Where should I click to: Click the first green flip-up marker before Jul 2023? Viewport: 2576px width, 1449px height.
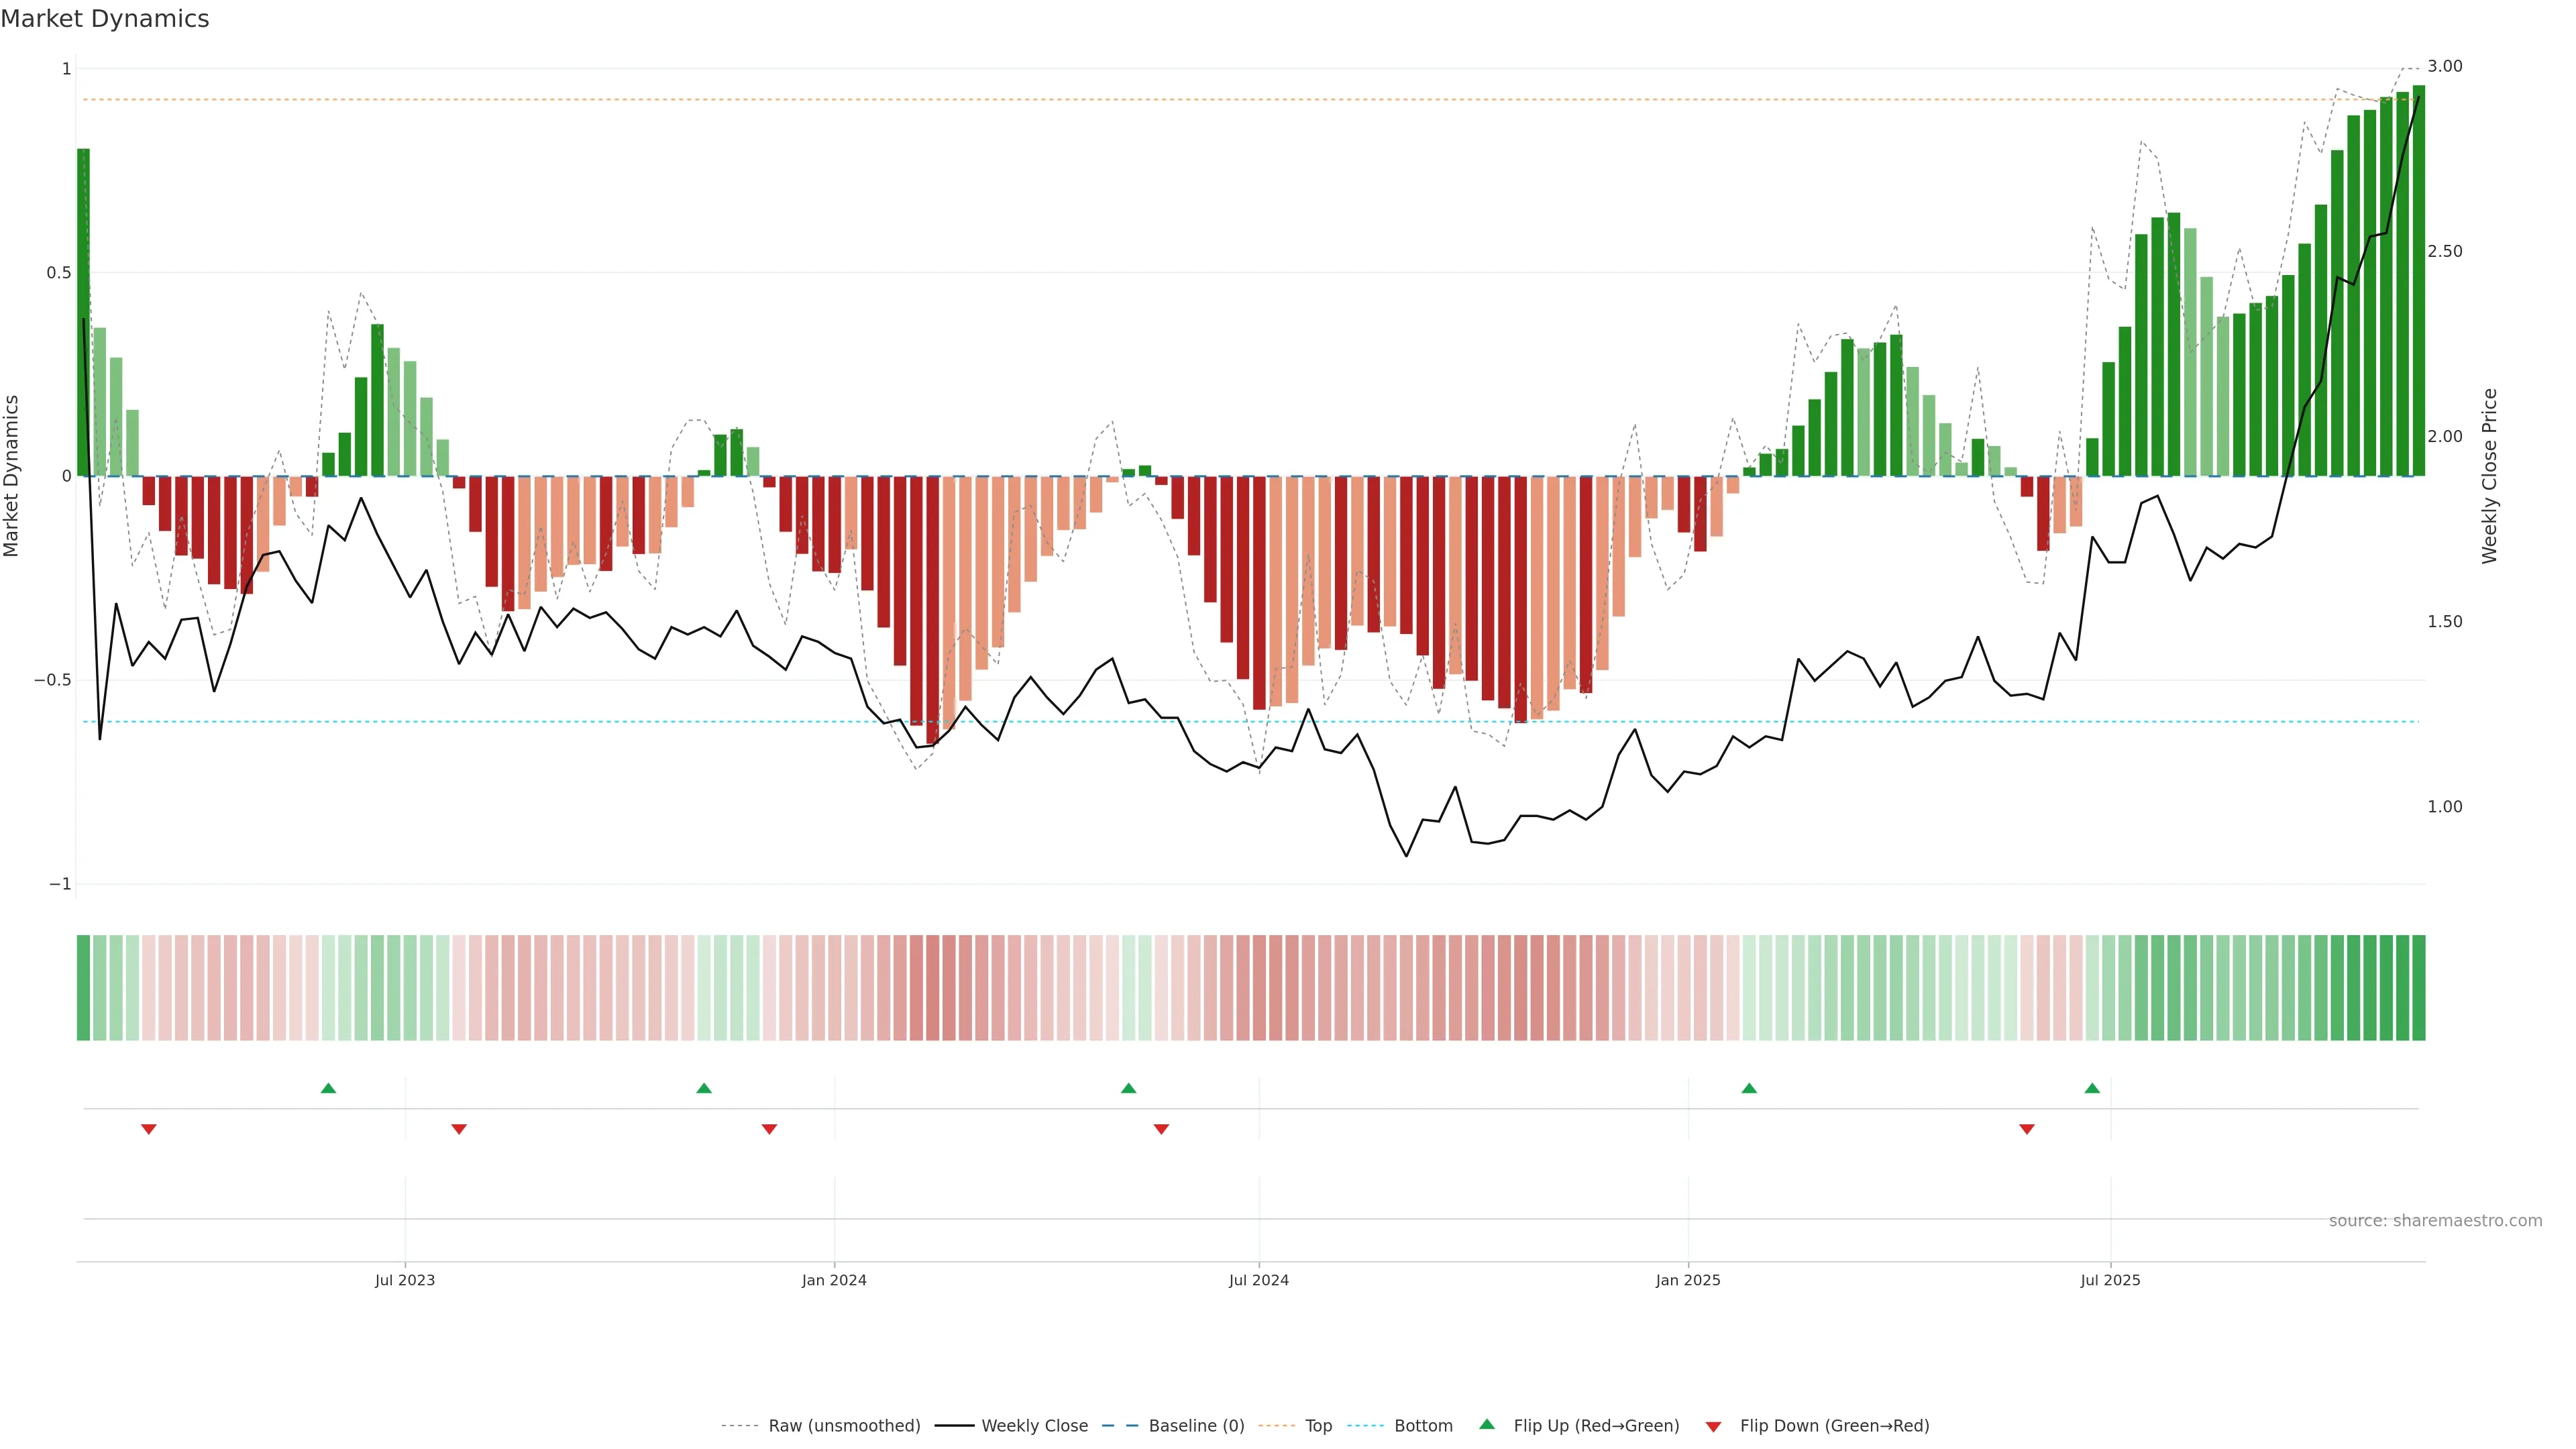tap(328, 1088)
